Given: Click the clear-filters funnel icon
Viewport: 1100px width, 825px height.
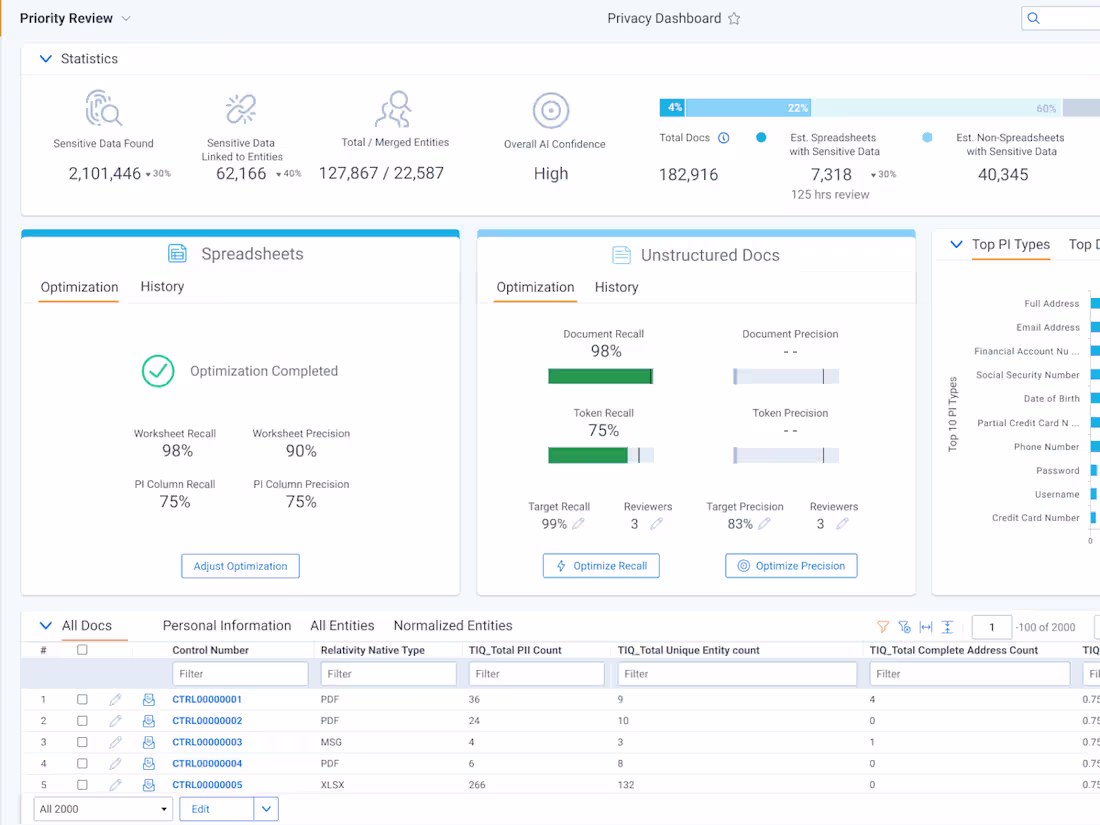Looking at the screenshot, I should coord(905,626).
